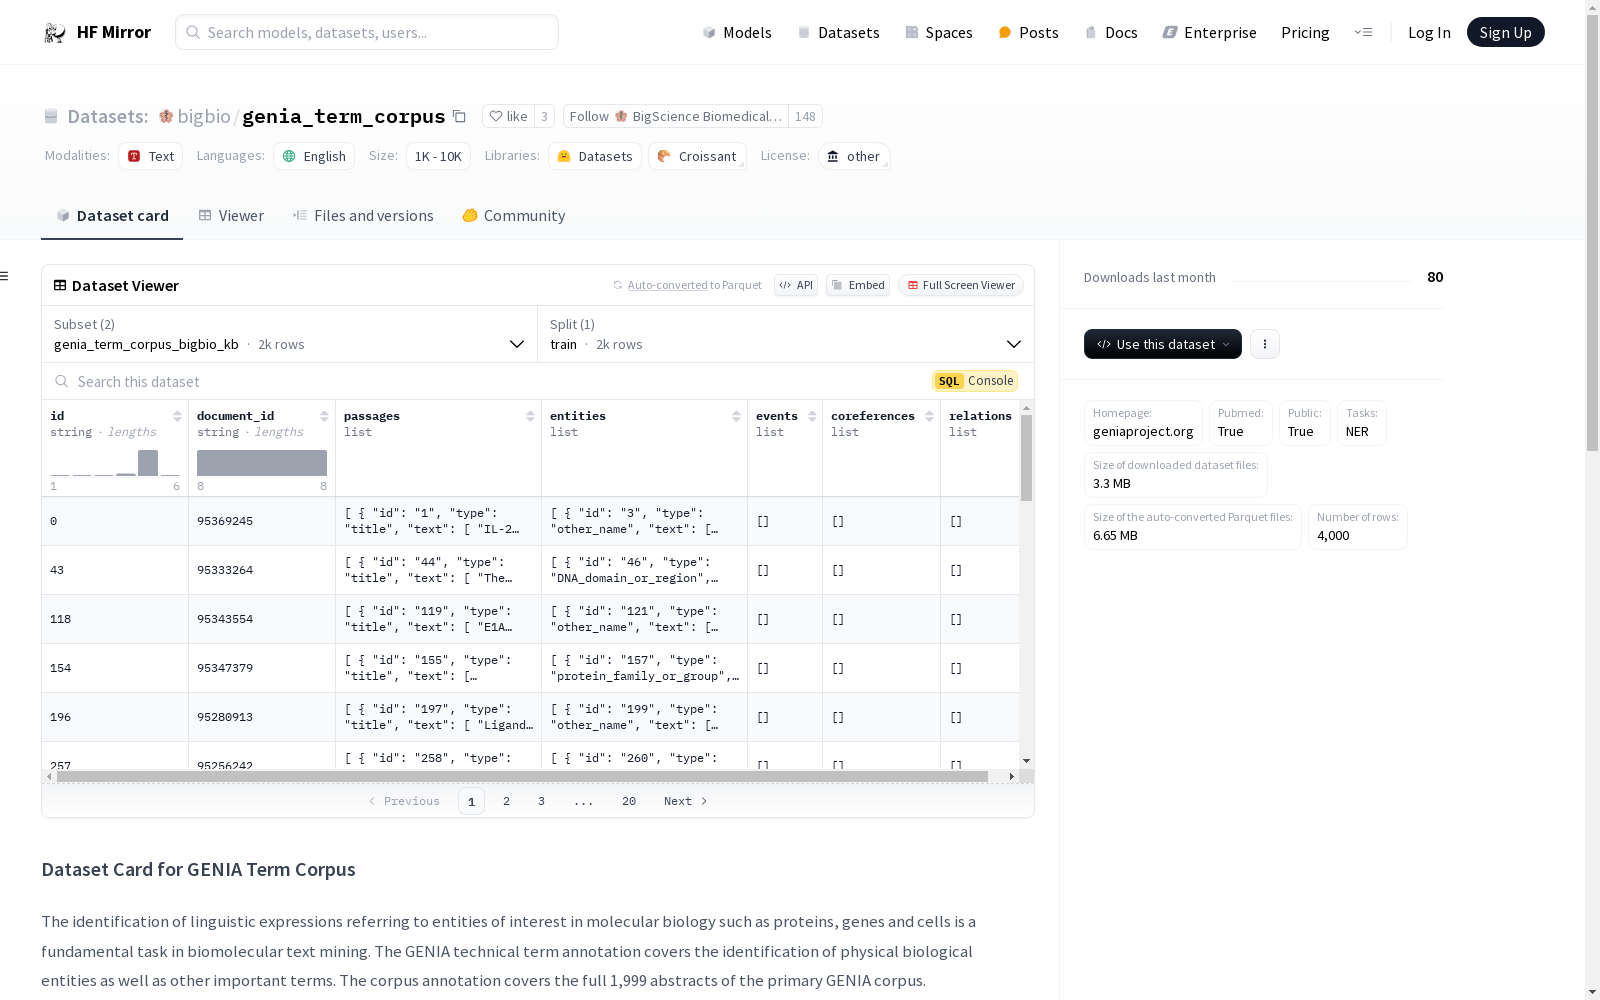Screen dimensions: 1600x1000
Task: Open the Community tab
Action: tap(514, 216)
